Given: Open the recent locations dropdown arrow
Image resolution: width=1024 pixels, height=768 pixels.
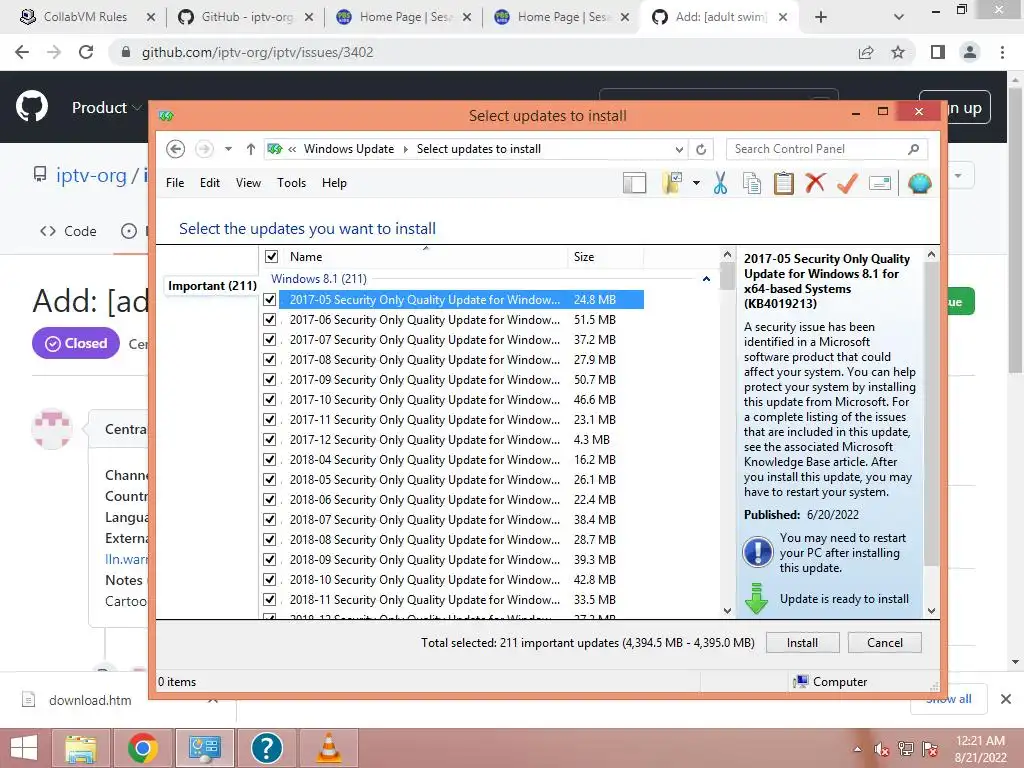Looking at the screenshot, I should tap(228, 149).
